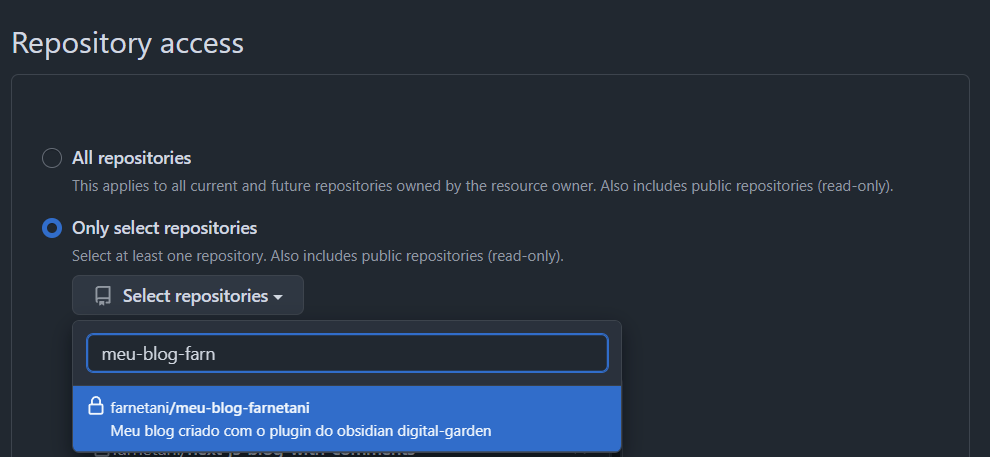Viewport: 990px width, 457px height.
Task: Click the "All repositories" label text
Action: tap(131, 158)
